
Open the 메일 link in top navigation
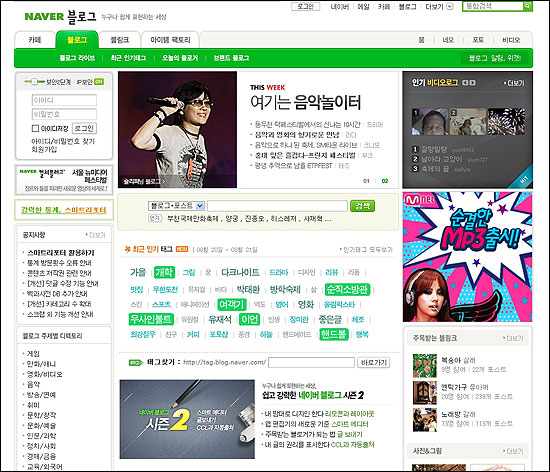363,6
